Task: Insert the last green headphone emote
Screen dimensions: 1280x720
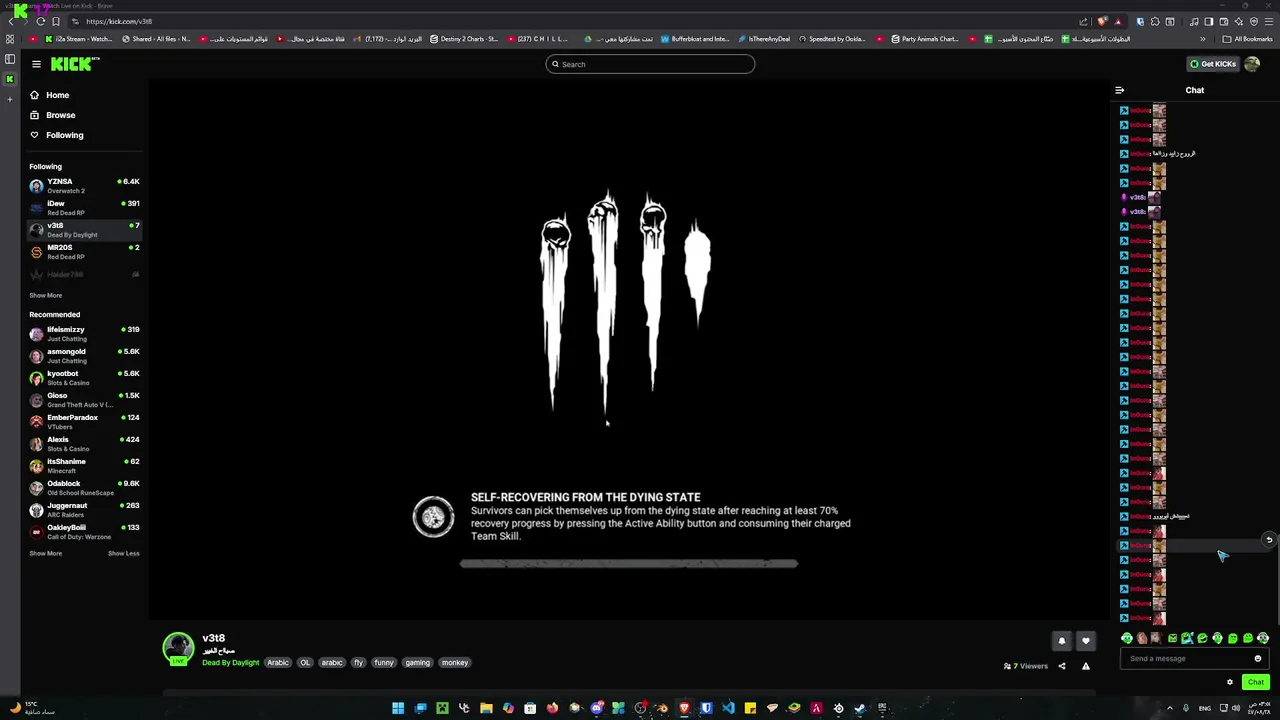Action: click(1263, 638)
